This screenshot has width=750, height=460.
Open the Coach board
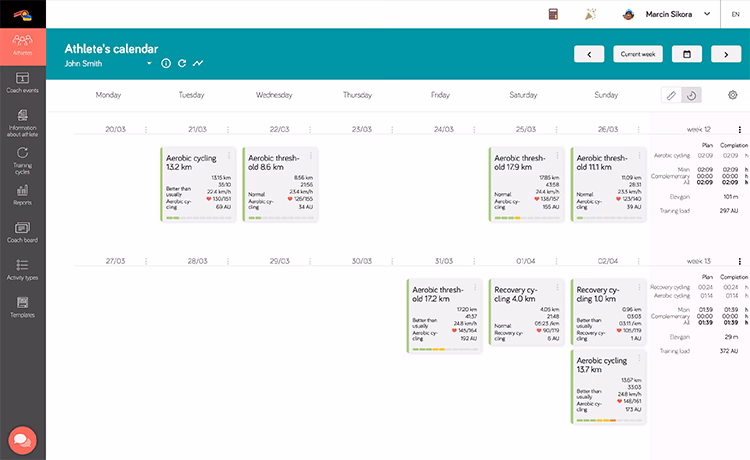22,232
